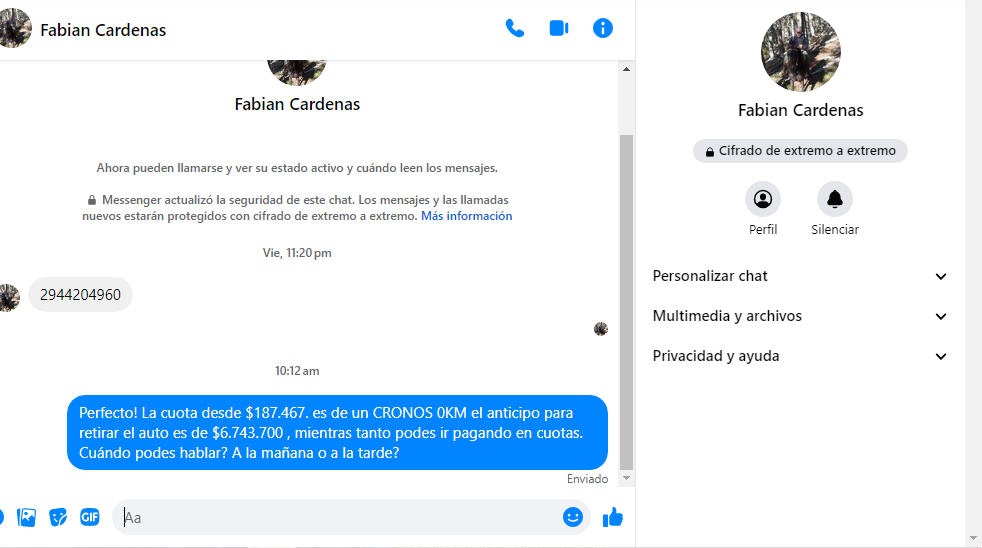The height and width of the screenshot is (548, 982).
Task: Expand Multimedia y archivos section
Action: tap(800, 316)
